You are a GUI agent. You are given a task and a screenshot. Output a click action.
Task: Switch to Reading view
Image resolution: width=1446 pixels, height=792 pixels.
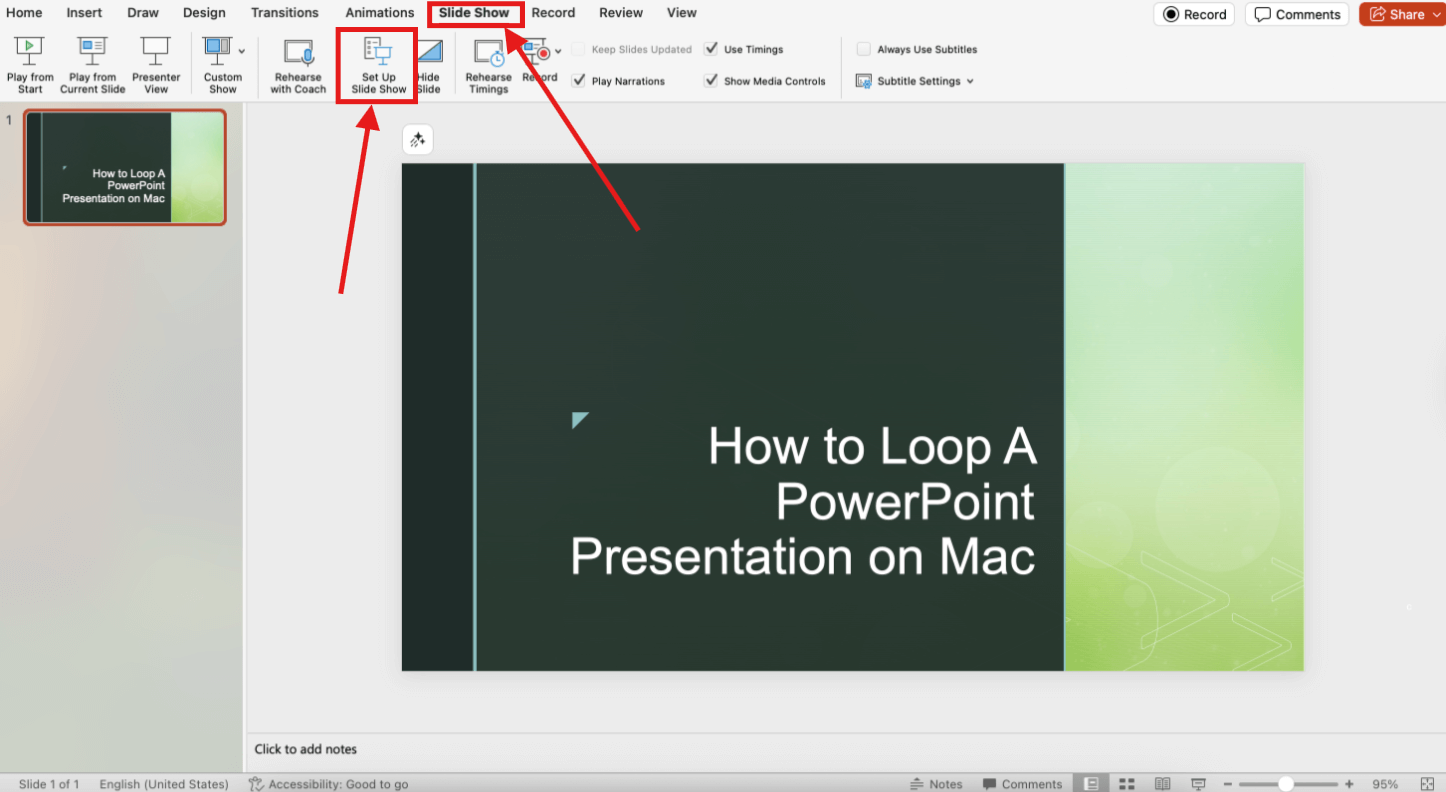pyautogui.click(x=1162, y=784)
